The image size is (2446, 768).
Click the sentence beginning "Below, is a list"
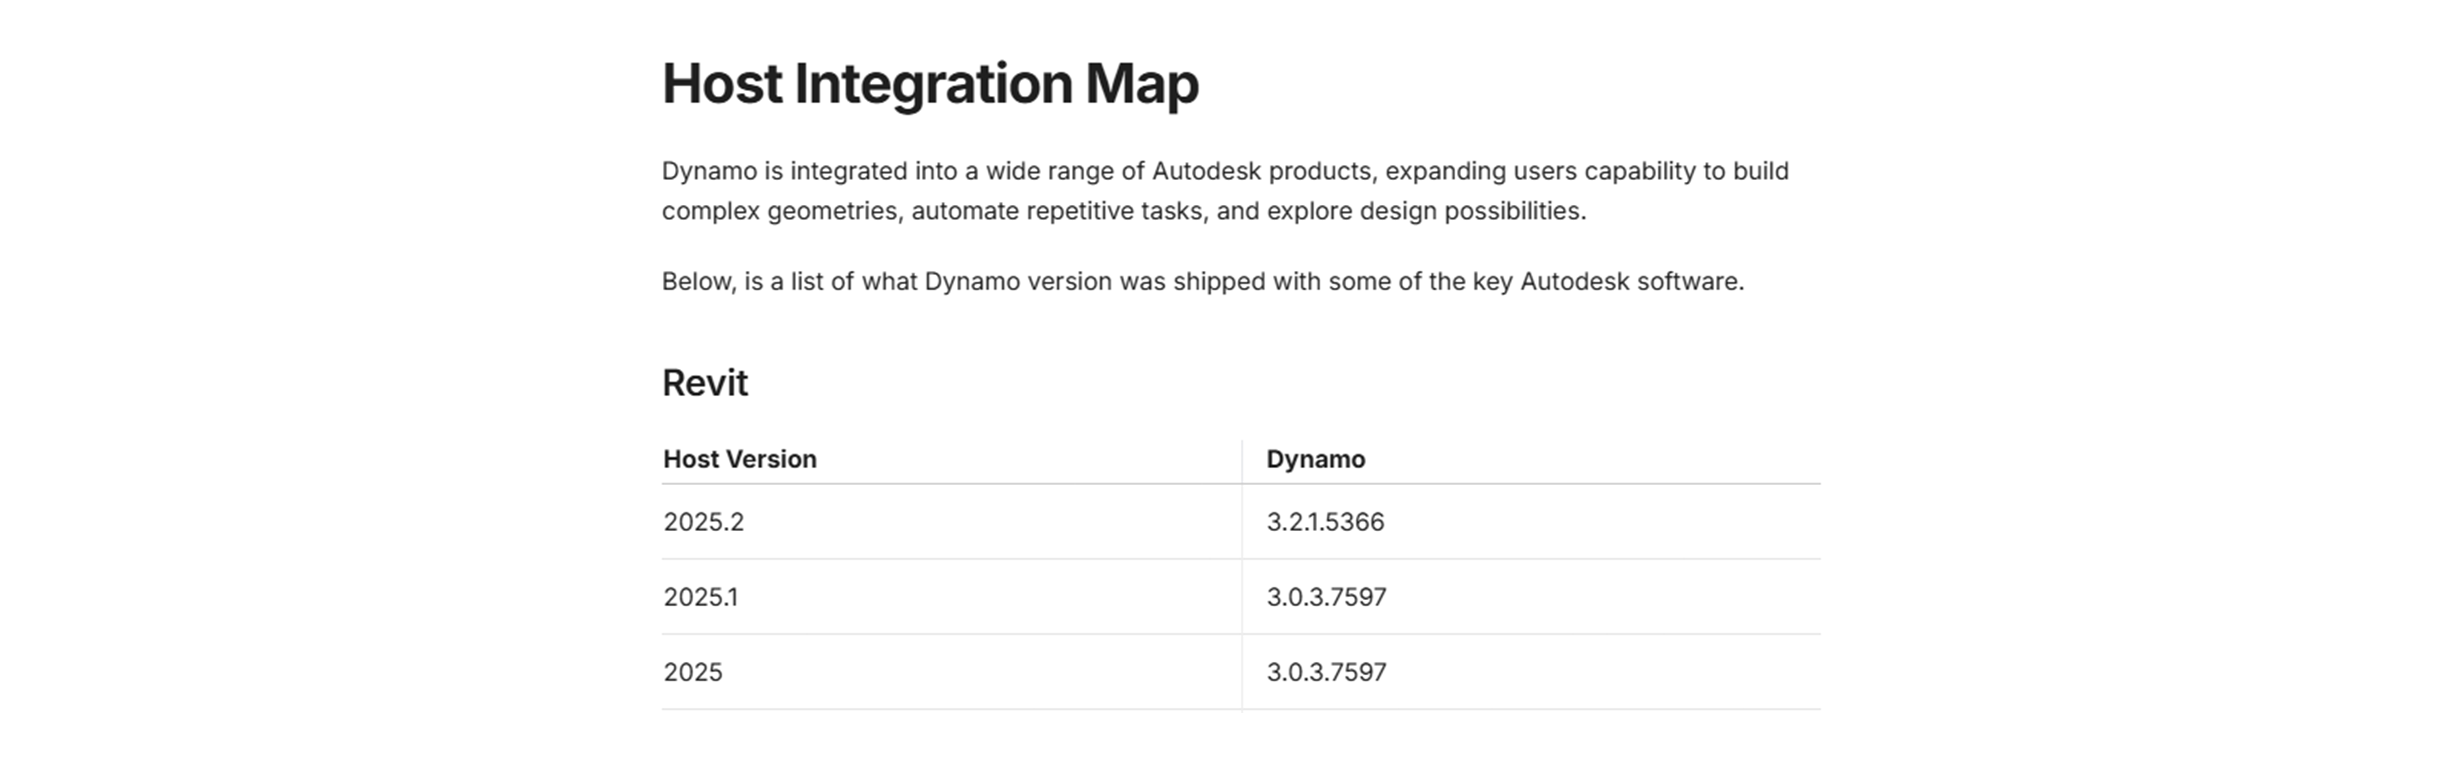click(1202, 282)
